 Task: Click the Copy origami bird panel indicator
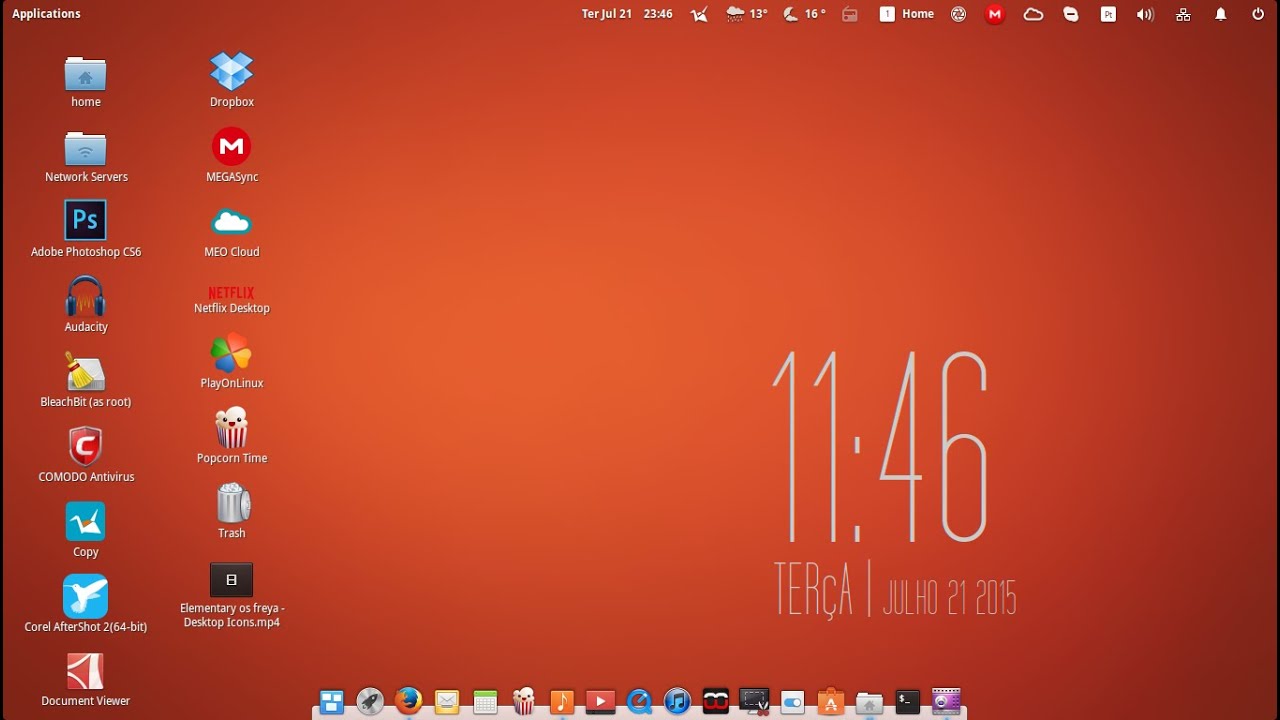pyautogui.click(x=699, y=14)
